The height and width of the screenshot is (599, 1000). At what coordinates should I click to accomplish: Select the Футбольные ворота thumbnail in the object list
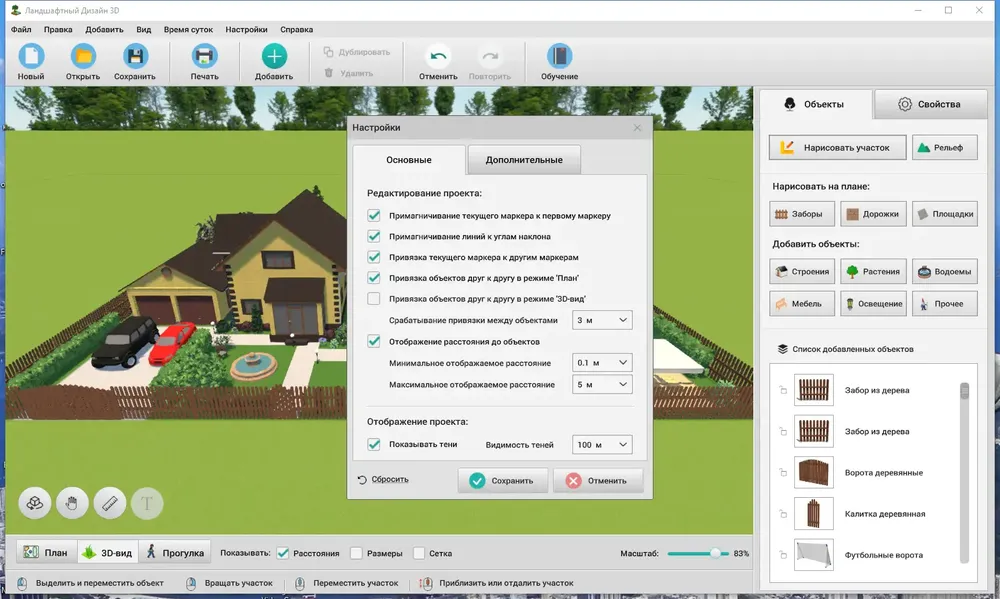(814, 555)
